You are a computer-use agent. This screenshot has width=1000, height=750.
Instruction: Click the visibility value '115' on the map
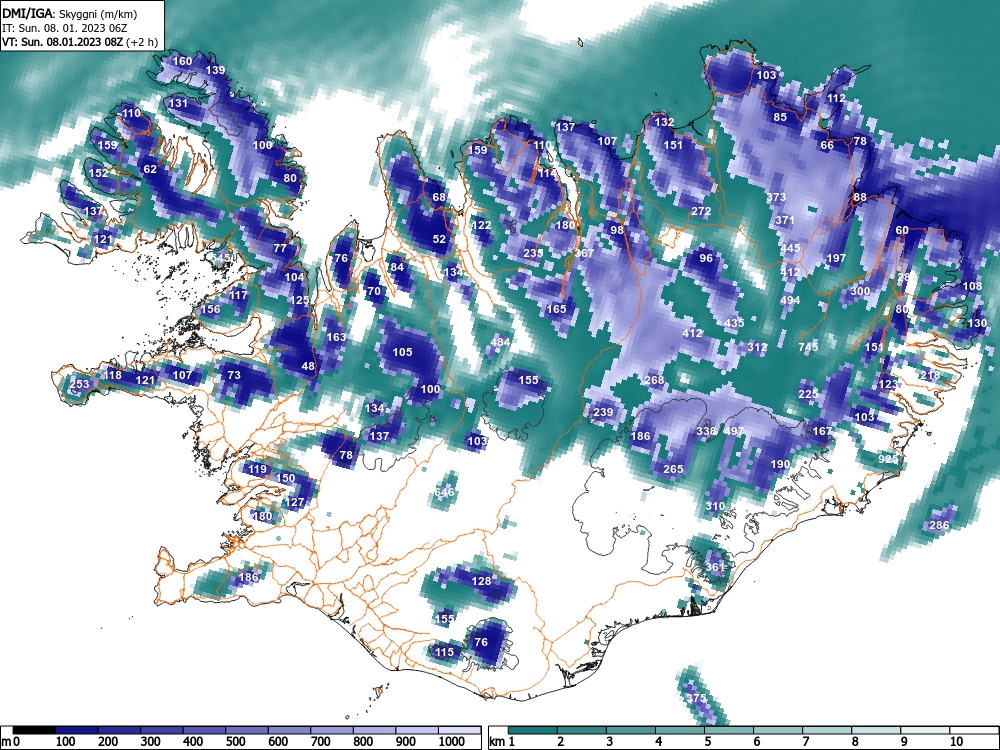pos(445,652)
